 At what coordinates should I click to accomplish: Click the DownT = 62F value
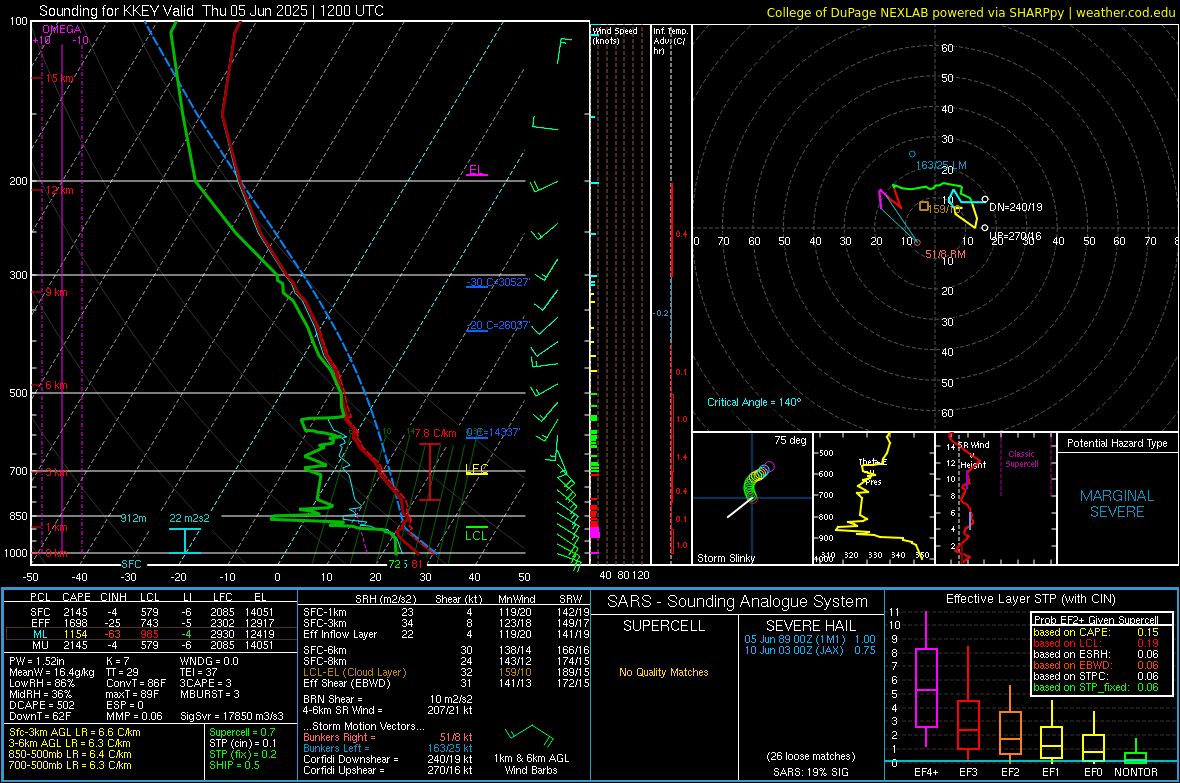click(39, 717)
